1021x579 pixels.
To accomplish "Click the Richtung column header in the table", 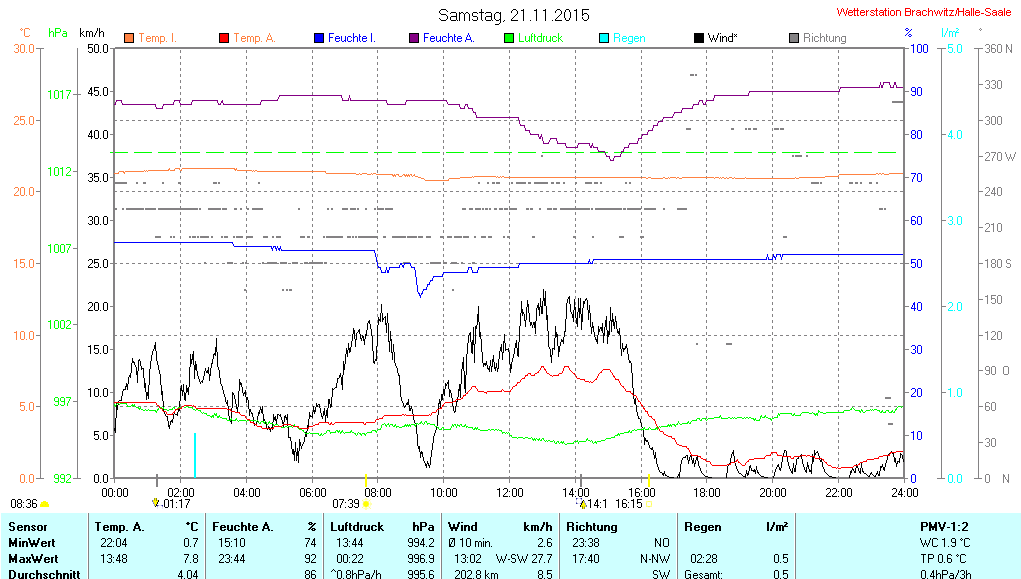I will [x=592, y=526].
